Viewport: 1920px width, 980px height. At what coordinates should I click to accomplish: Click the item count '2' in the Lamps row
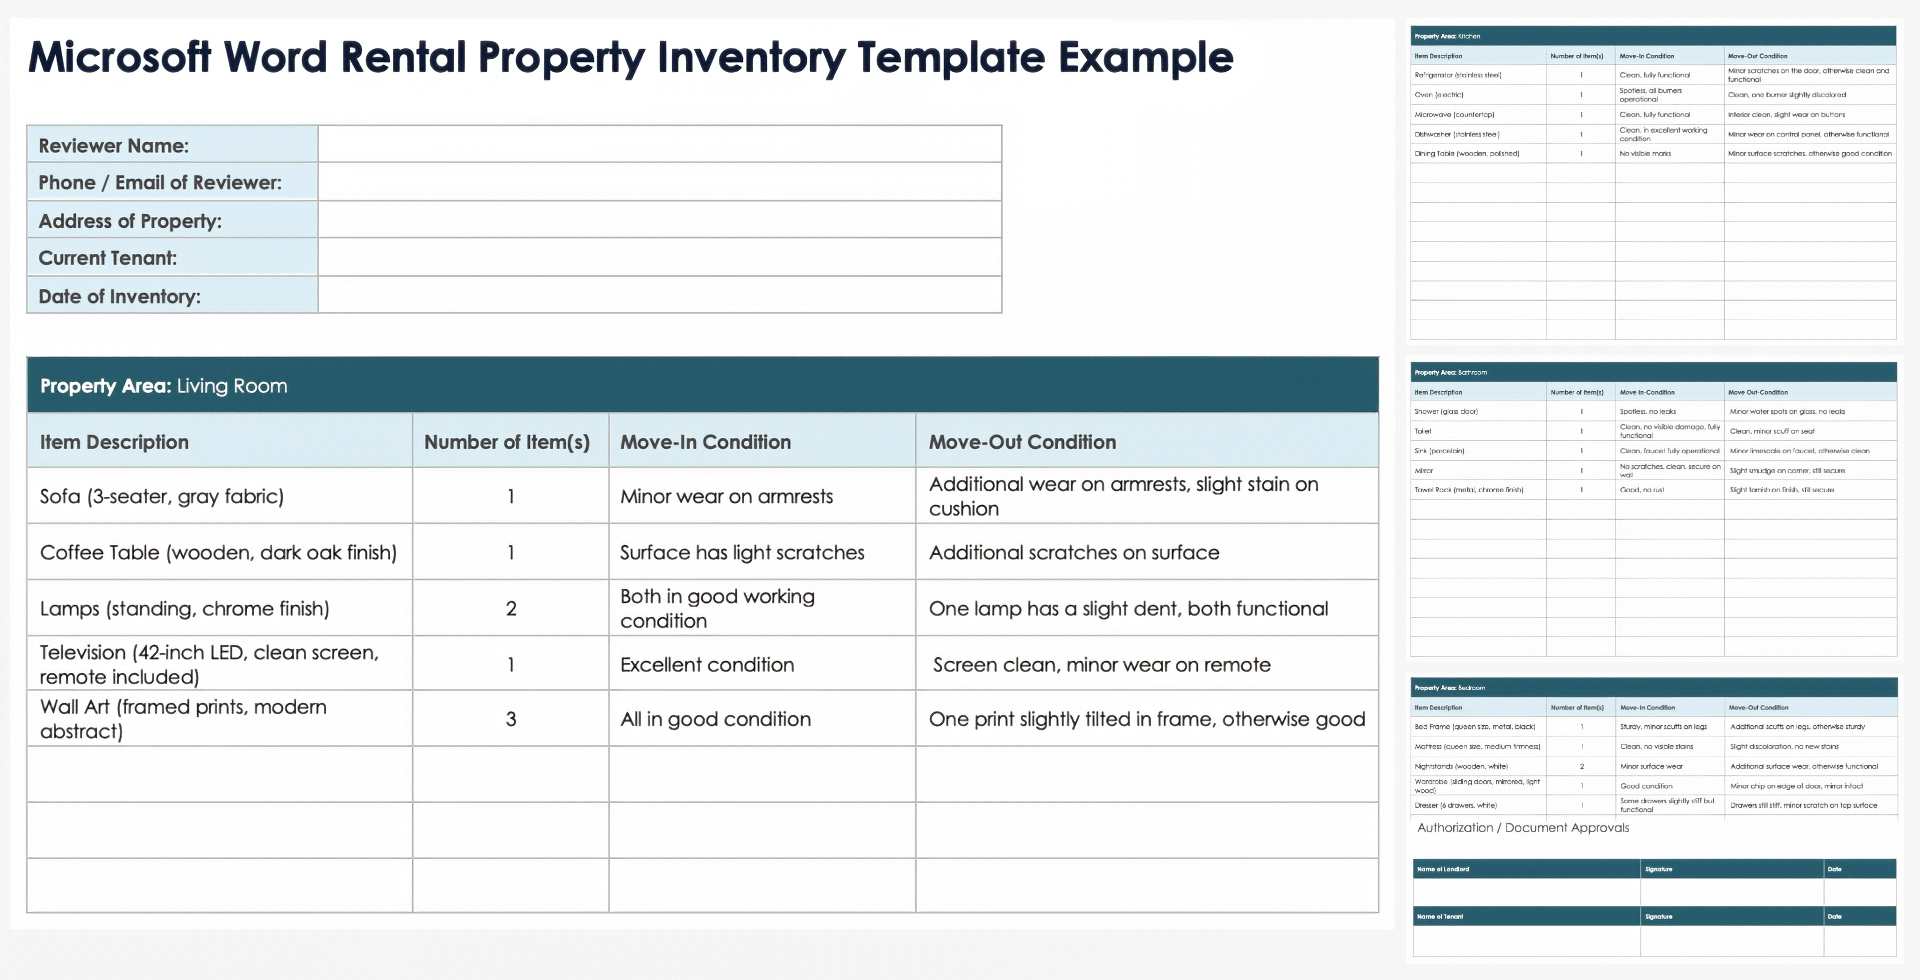511,608
